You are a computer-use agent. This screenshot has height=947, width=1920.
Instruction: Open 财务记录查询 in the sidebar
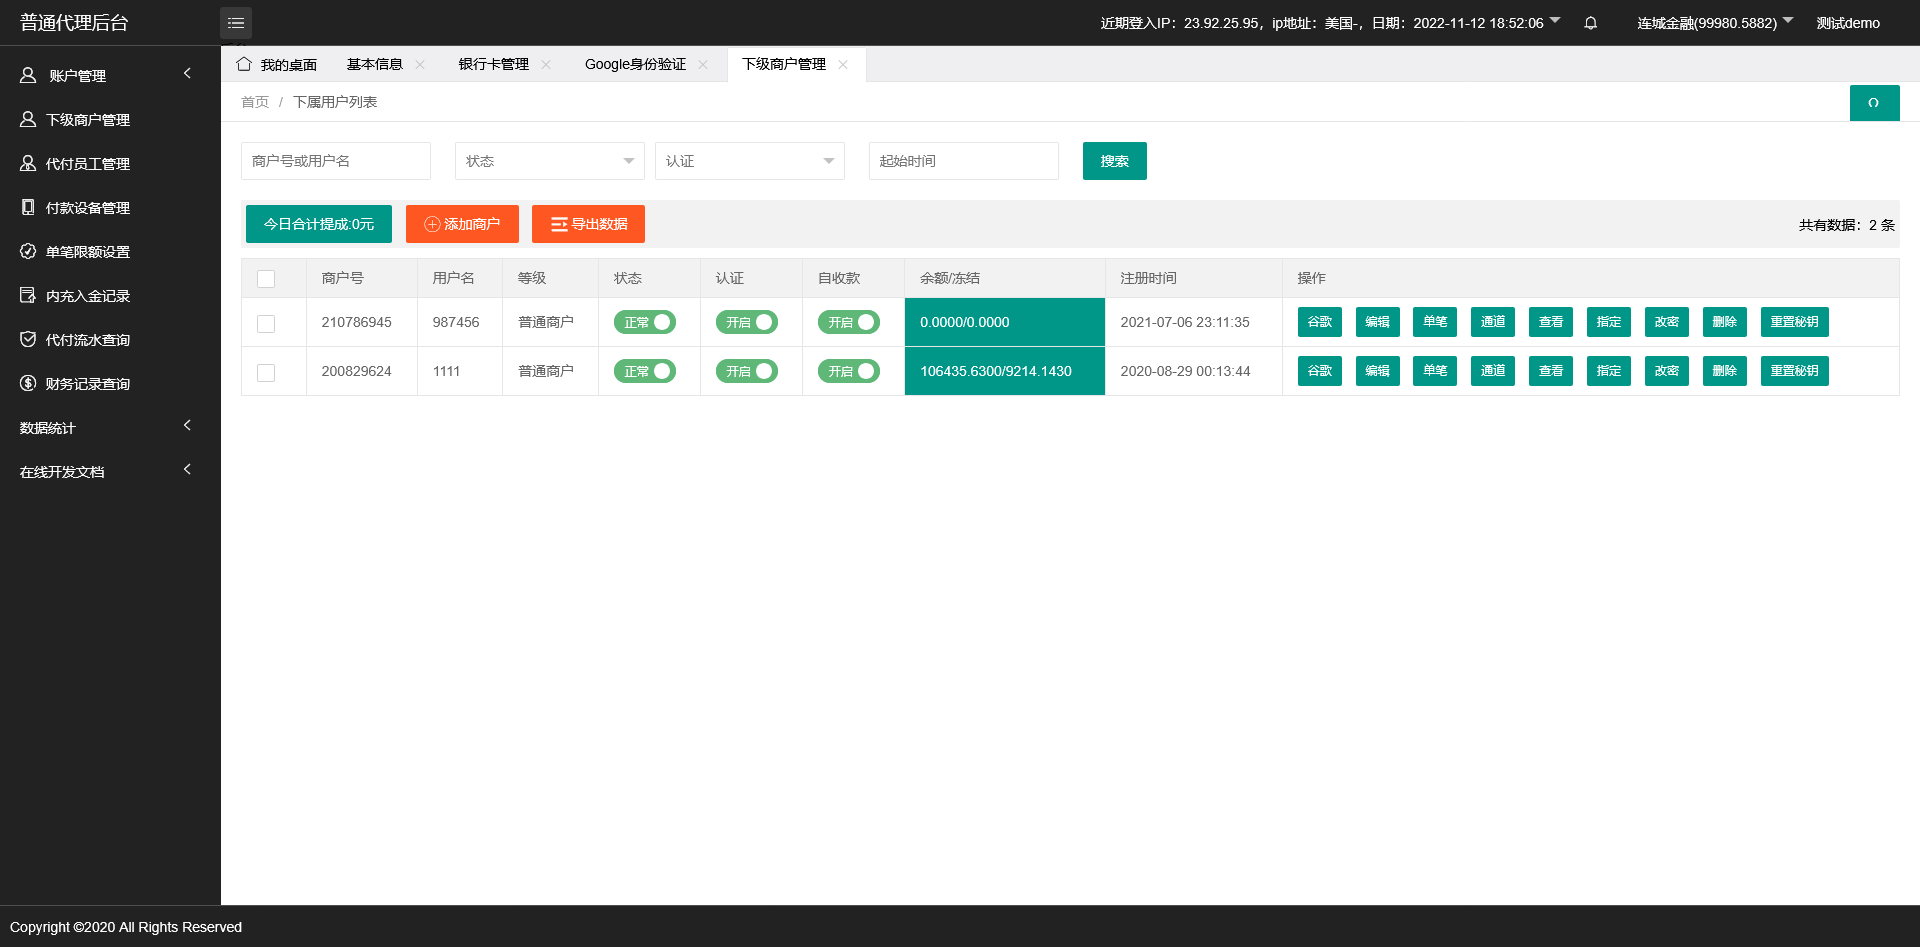point(88,384)
